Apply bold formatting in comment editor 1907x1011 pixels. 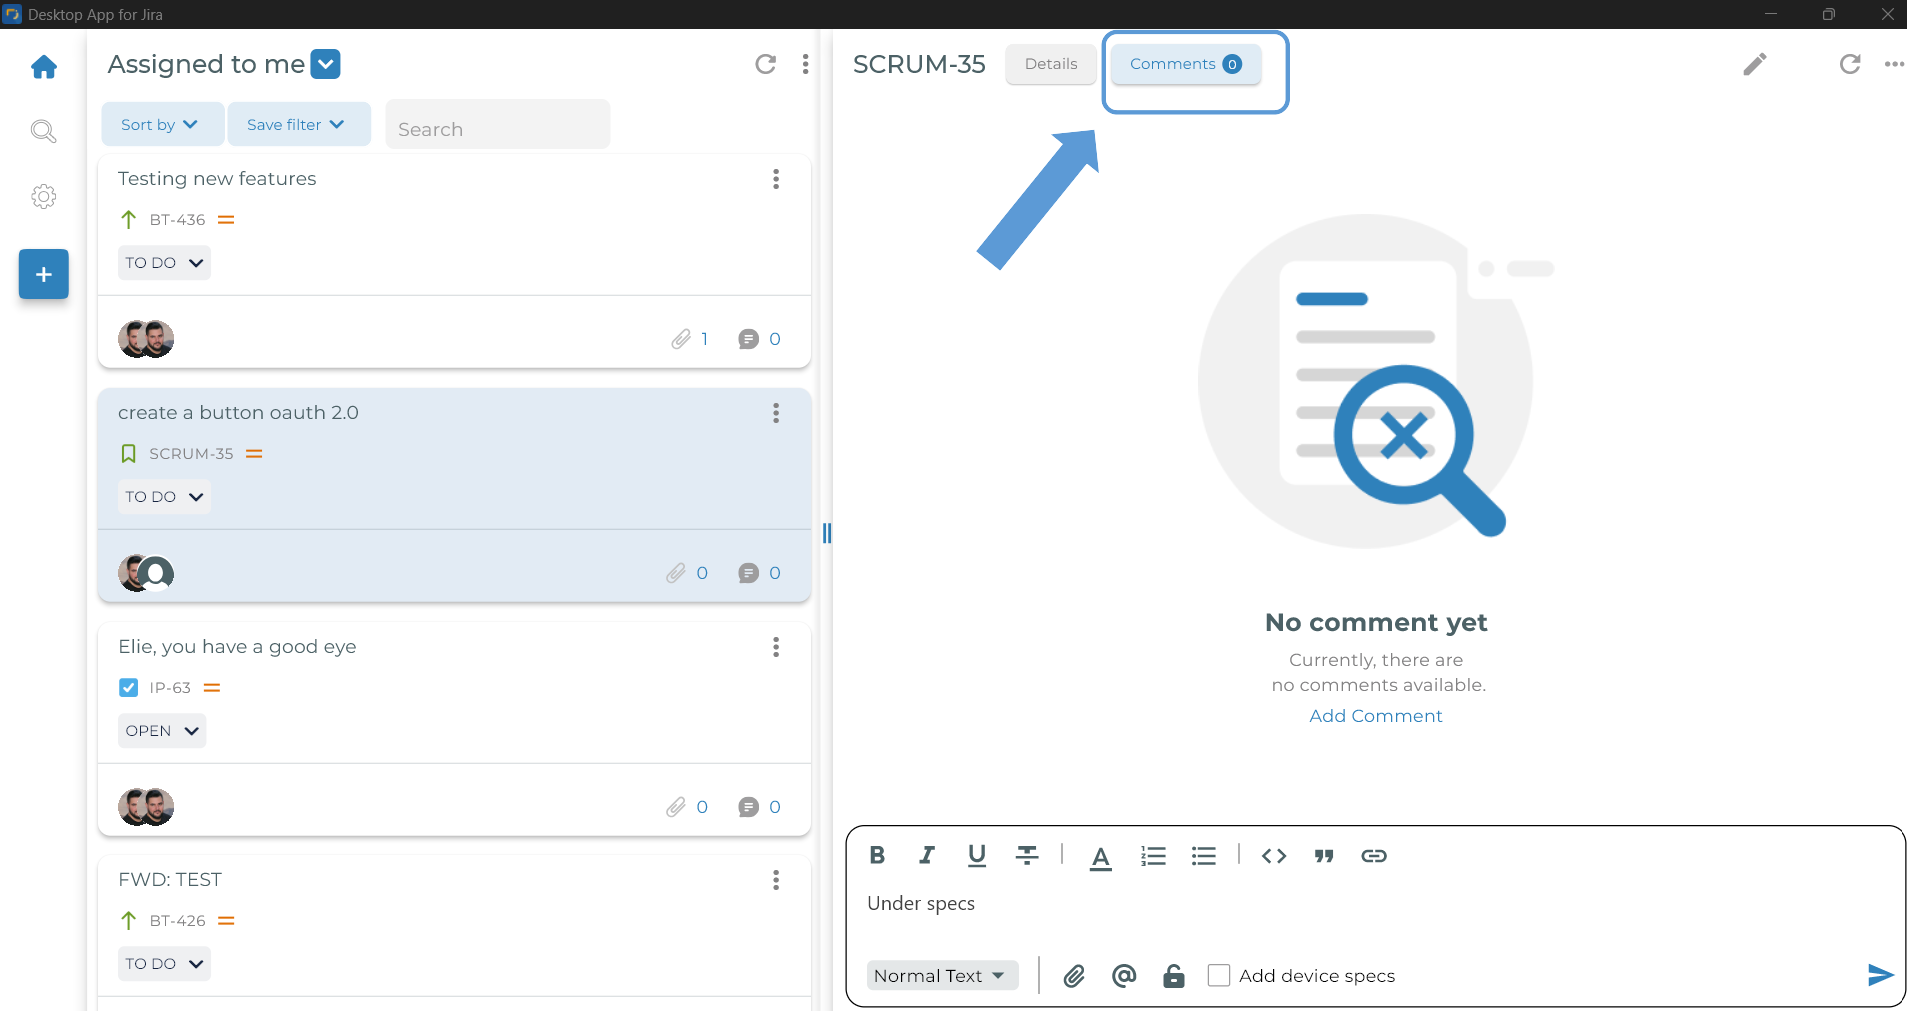877,855
